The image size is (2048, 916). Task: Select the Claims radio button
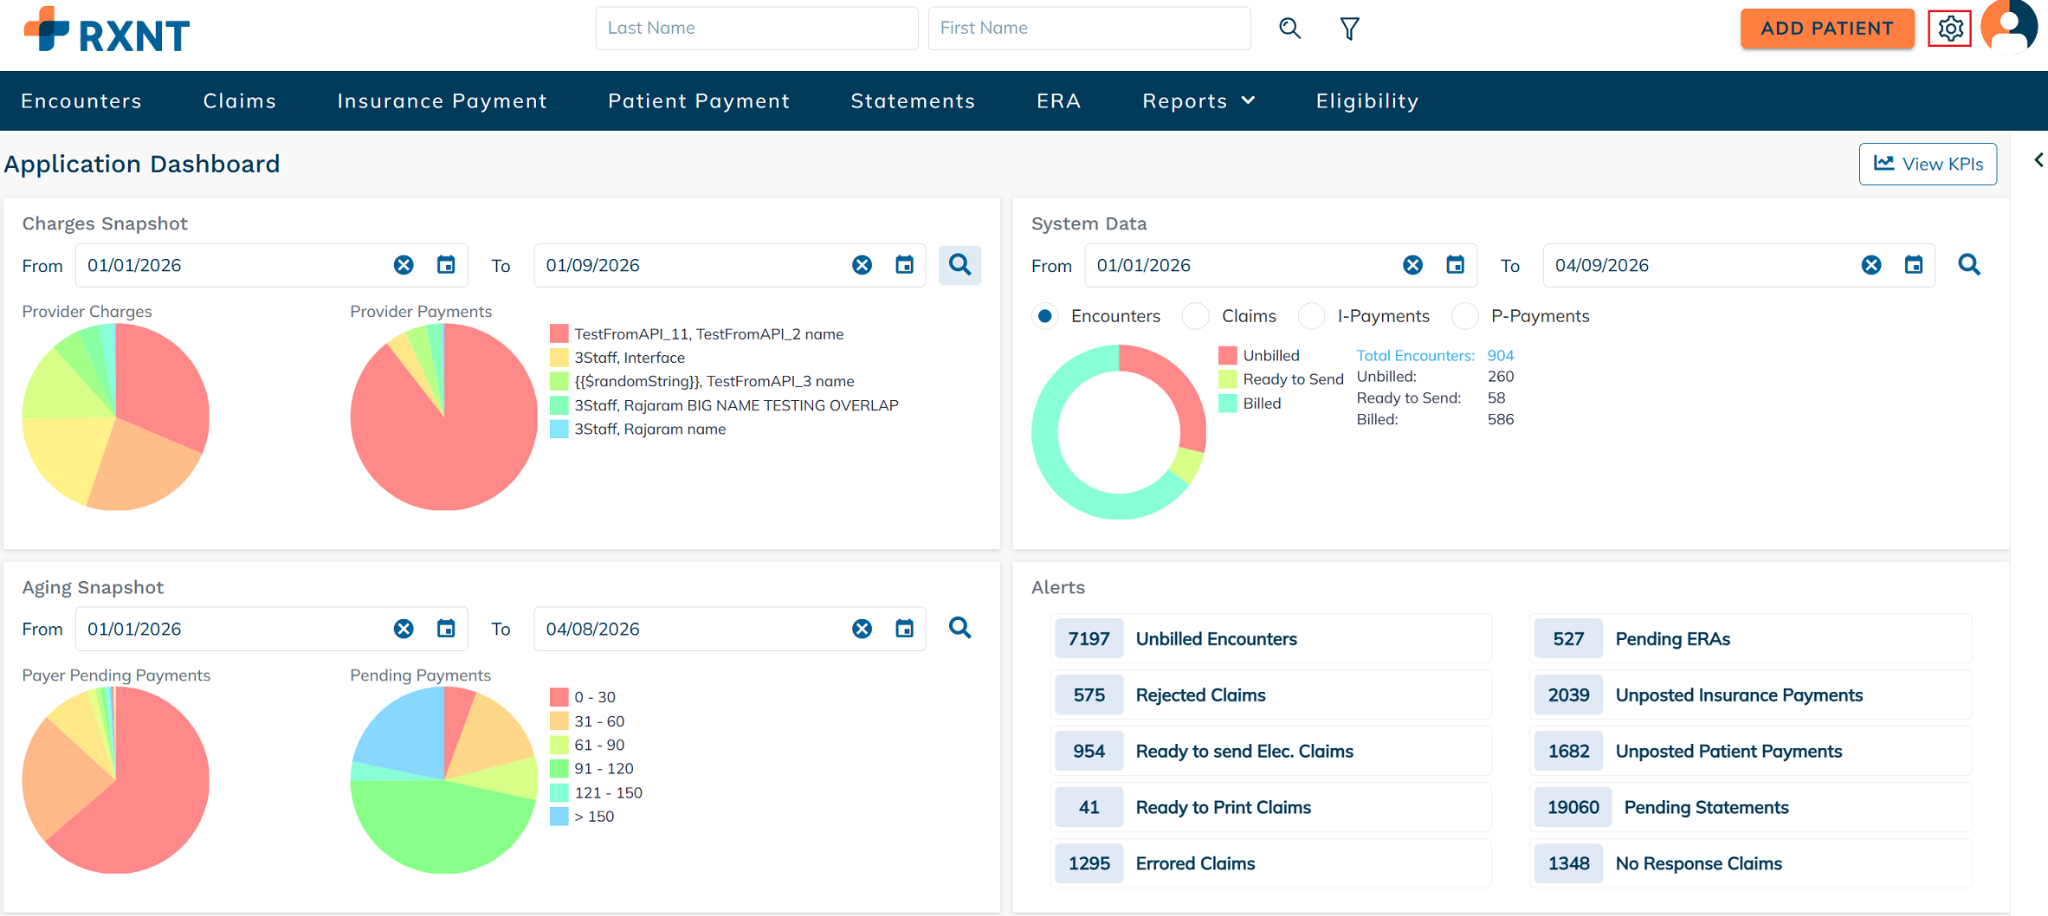pos(1196,316)
